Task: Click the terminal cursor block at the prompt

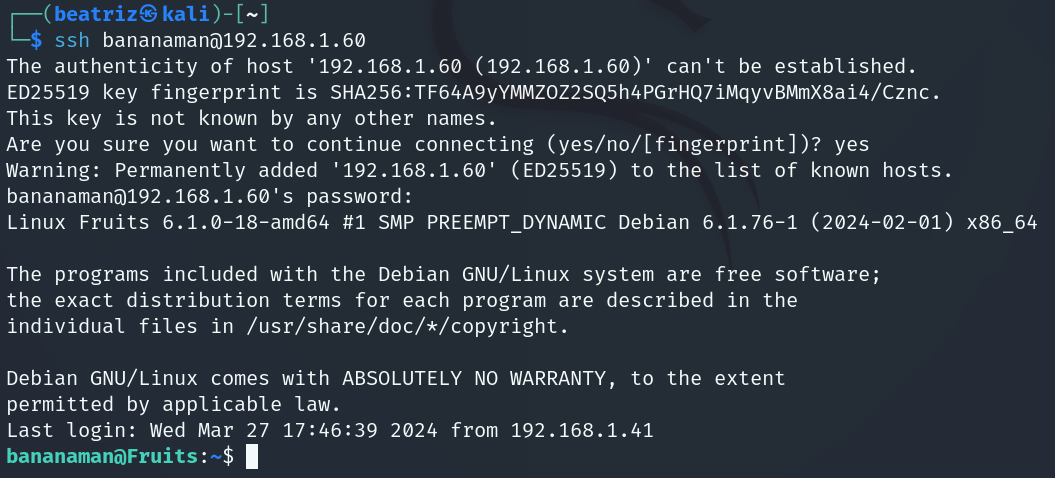Action: 252,456
